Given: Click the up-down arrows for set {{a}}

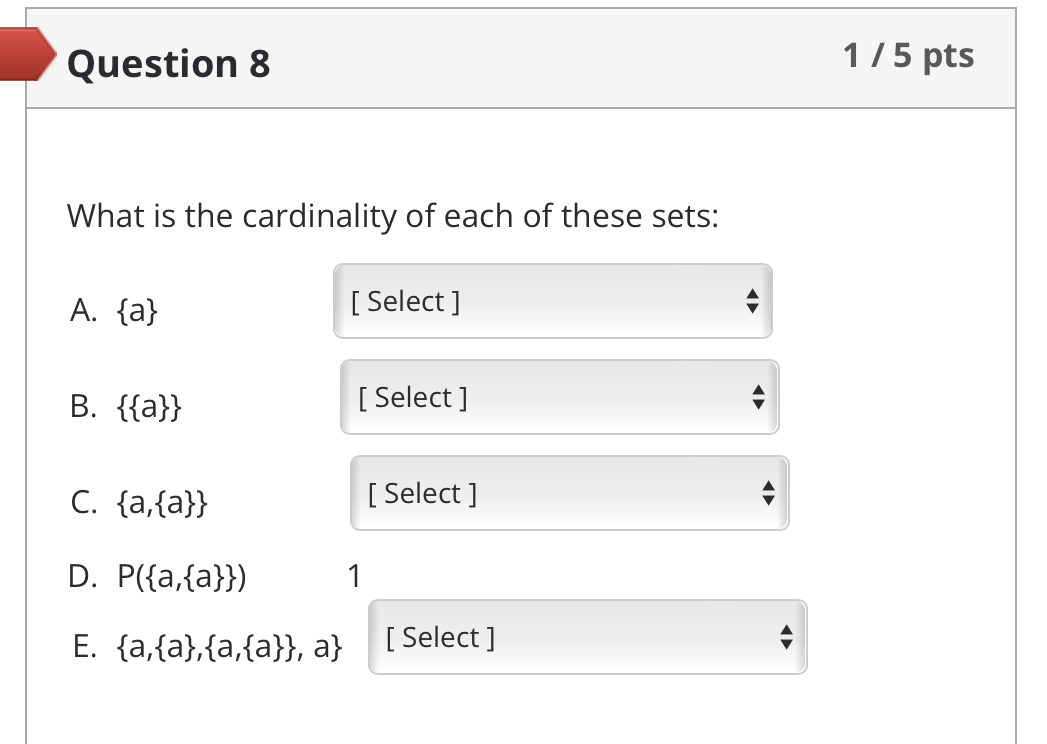Looking at the screenshot, I should [x=759, y=397].
